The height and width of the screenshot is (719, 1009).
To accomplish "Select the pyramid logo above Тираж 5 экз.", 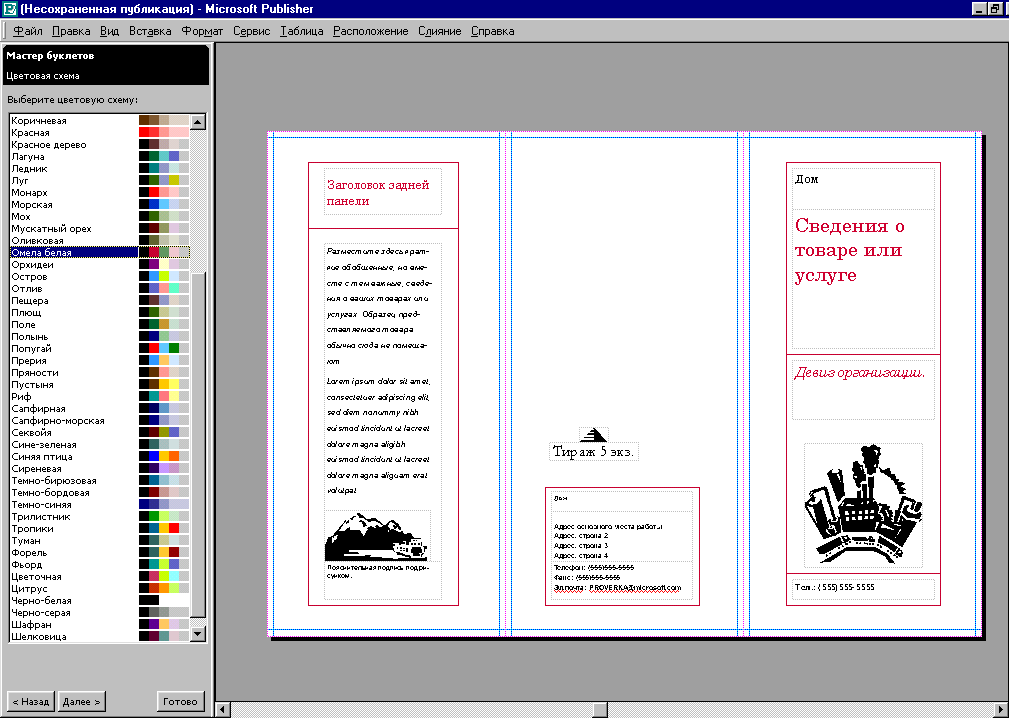I will click(x=594, y=434).
